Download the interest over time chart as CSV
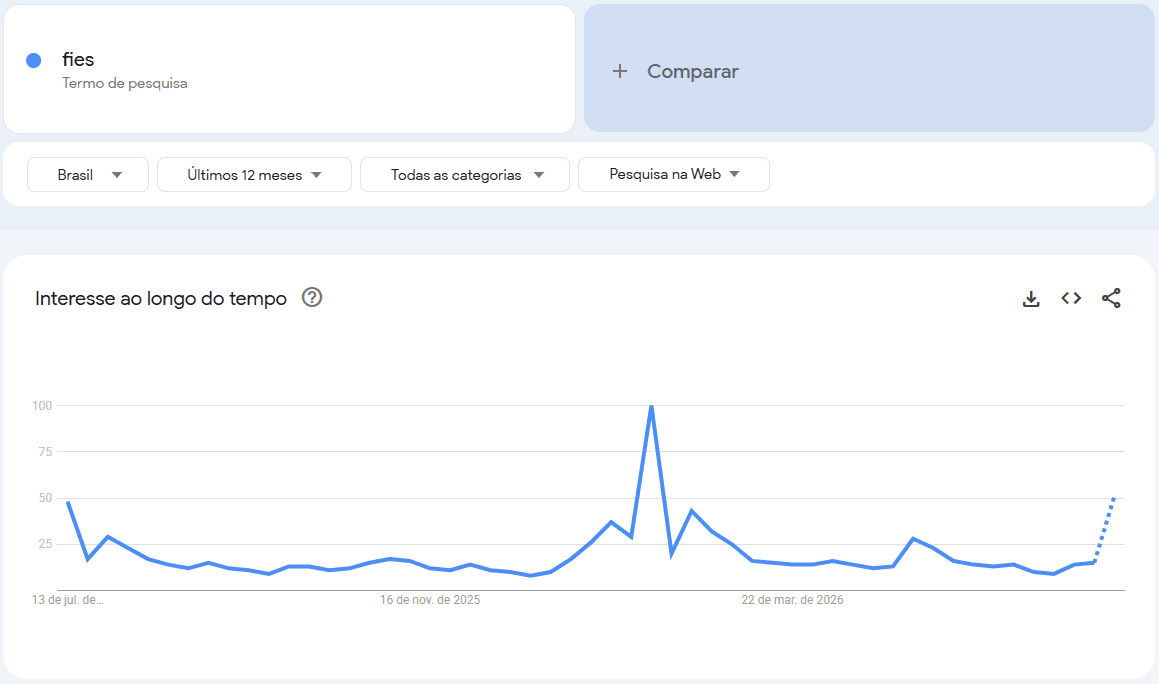Screen dimensions: 1159x684 [1031, 299]
